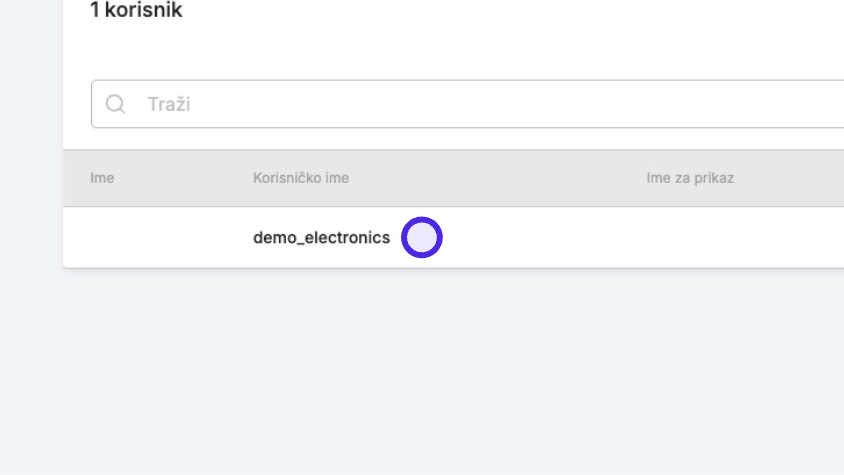Sort by the Korisničko ime column header
The width and height of the screenshot is (844, 475).
[301, 178]
